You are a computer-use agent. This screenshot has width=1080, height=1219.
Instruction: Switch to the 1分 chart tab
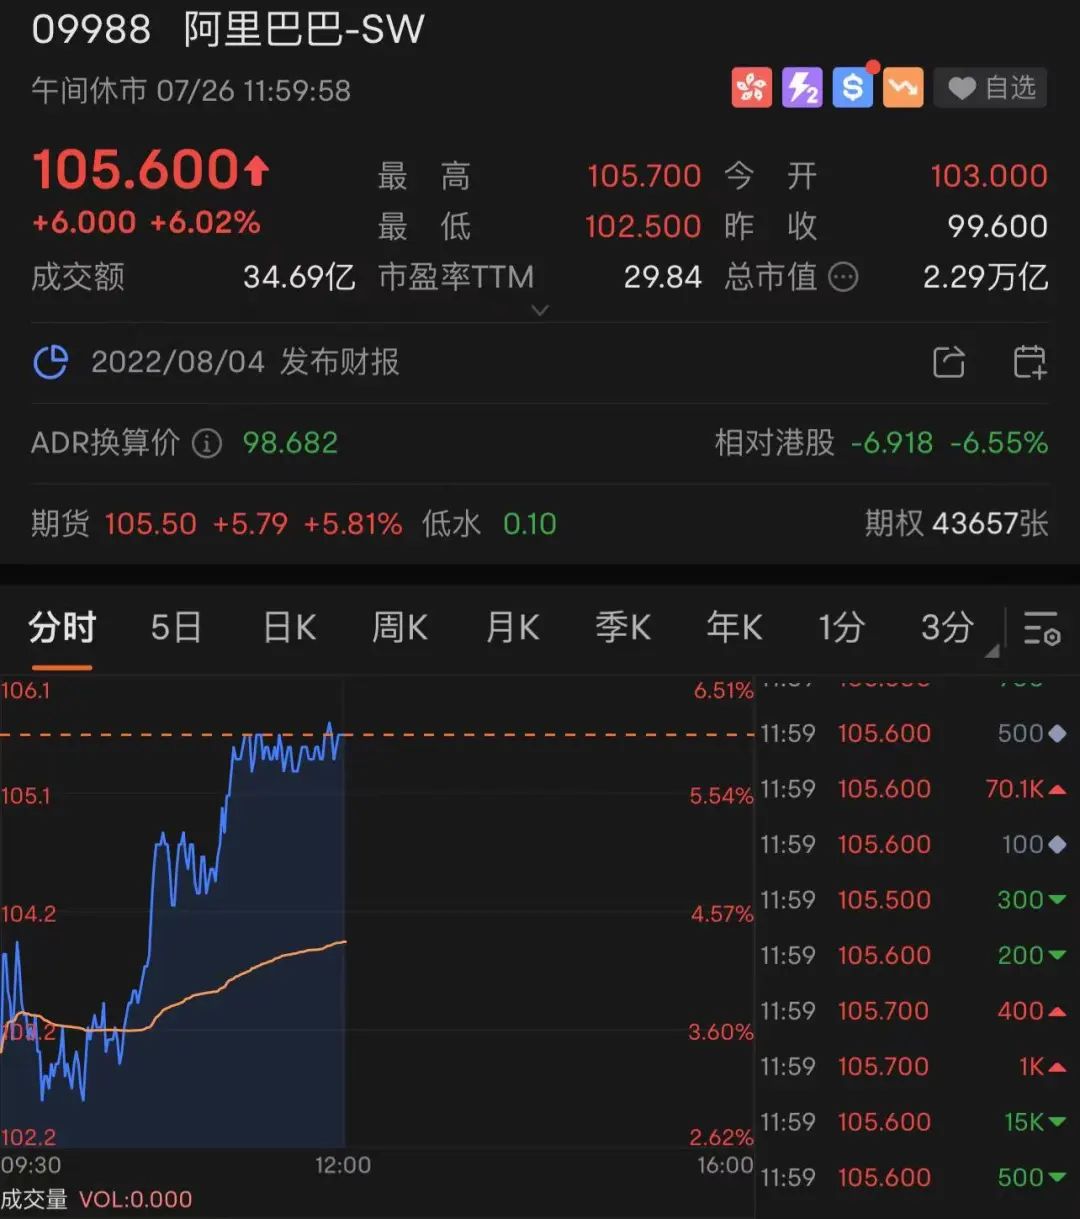click(841, 628)
